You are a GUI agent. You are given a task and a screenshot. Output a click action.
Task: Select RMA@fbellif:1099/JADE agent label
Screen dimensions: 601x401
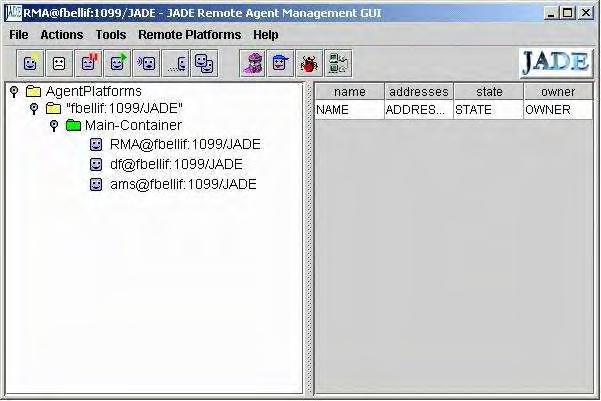185,145
